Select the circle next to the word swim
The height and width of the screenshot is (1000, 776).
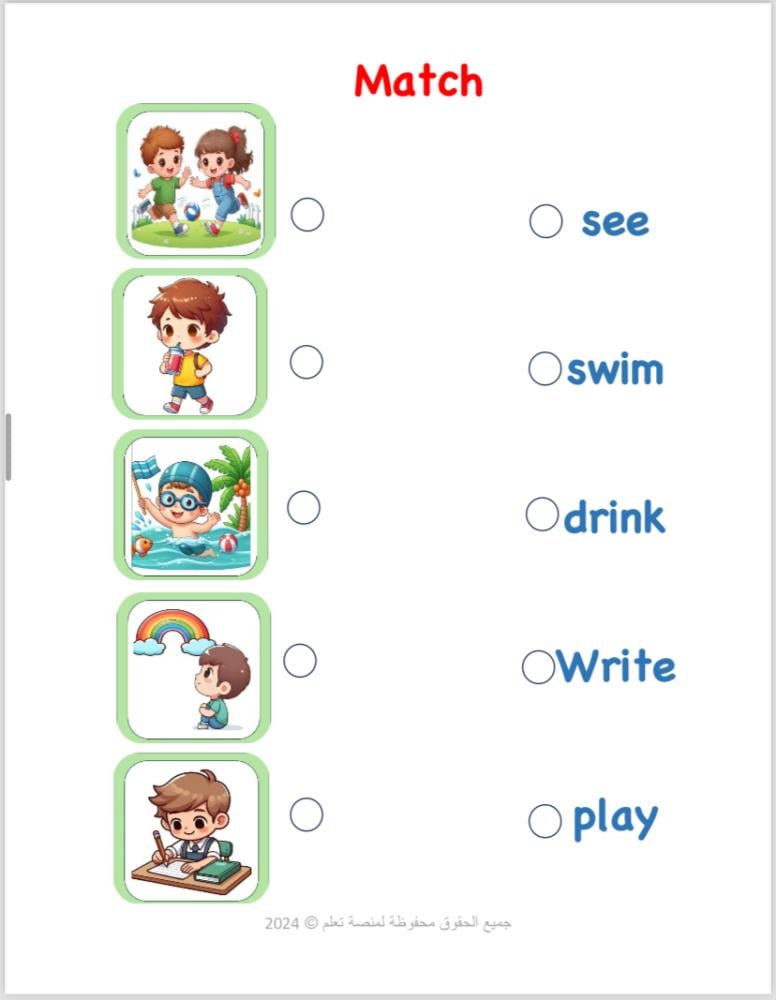click(x=545, y=368)
